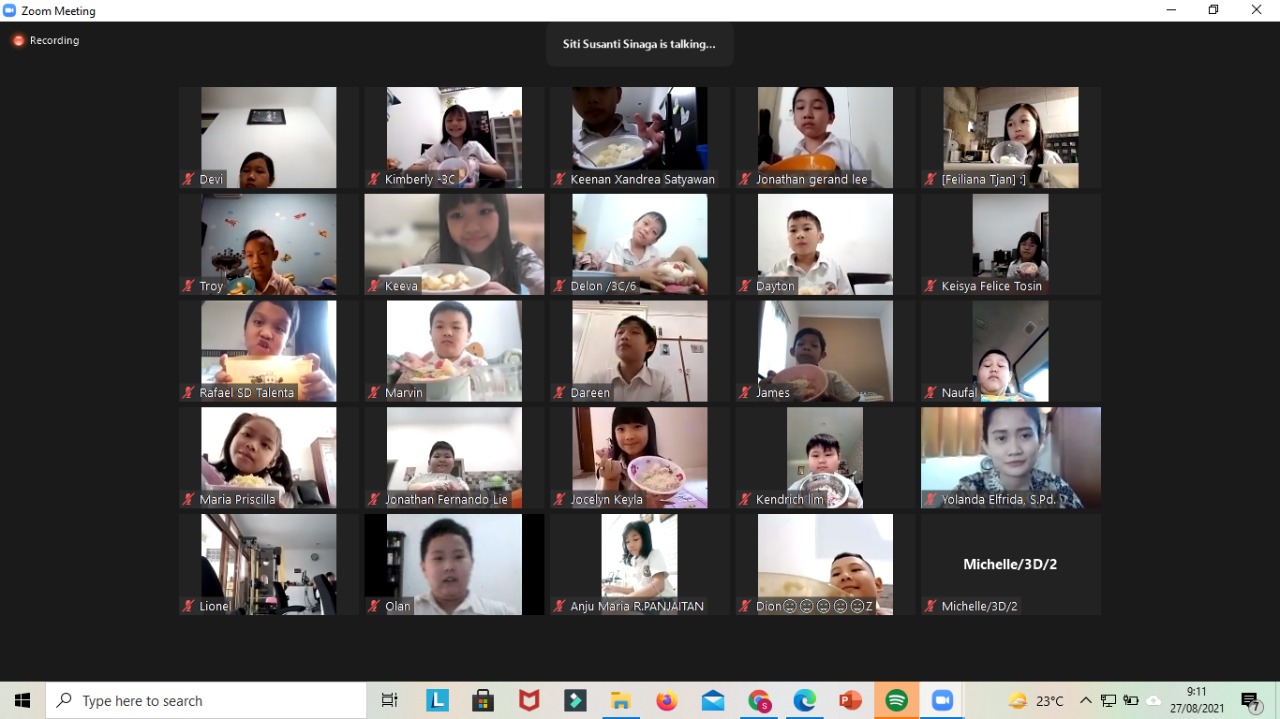1280x719 pixels.
Task: Click the muted mic icon next to Keenan Xandrea Satyawan
Action: [x=560, y=180]
